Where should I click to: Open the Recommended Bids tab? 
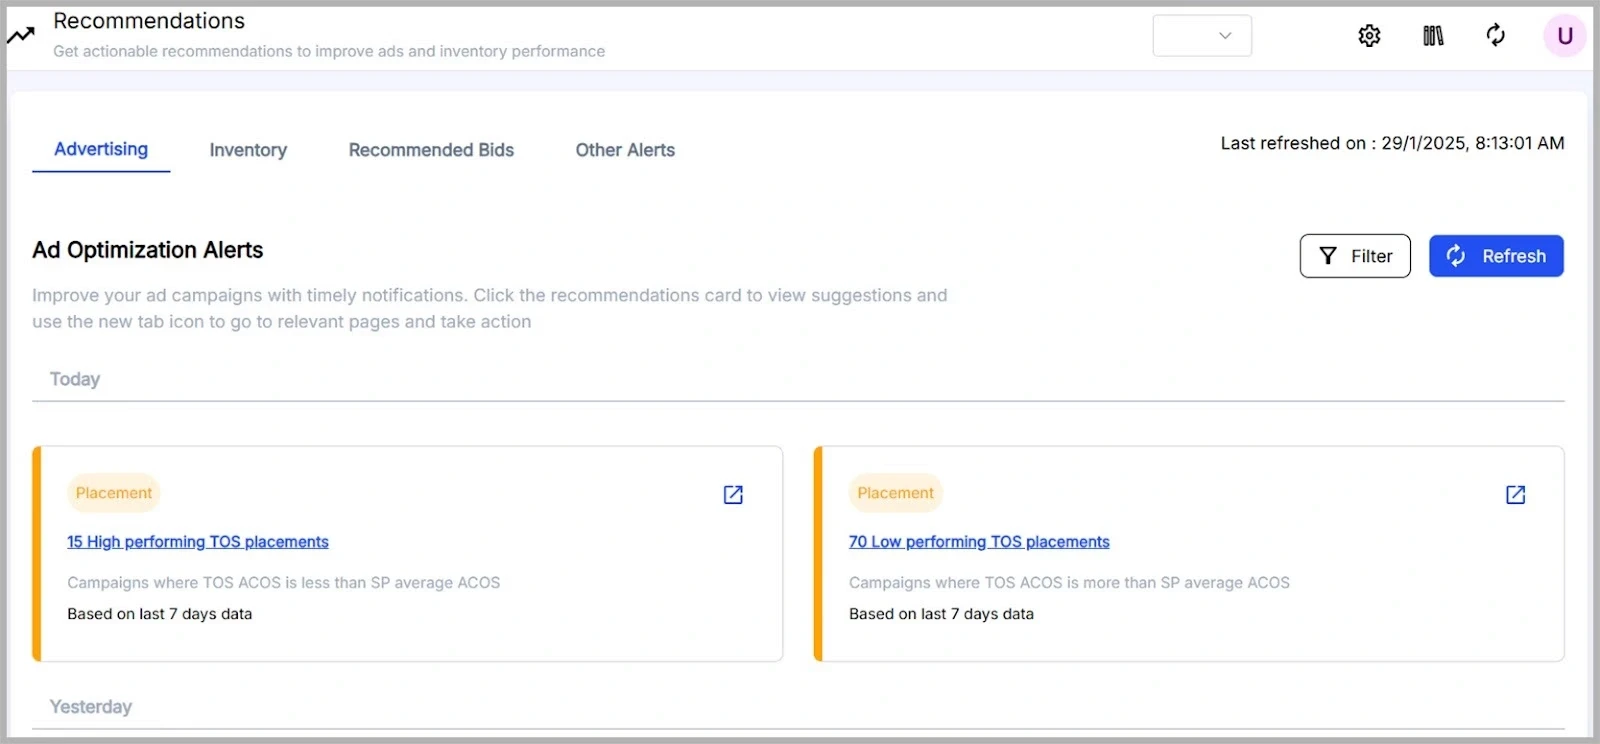coord(431,150)
